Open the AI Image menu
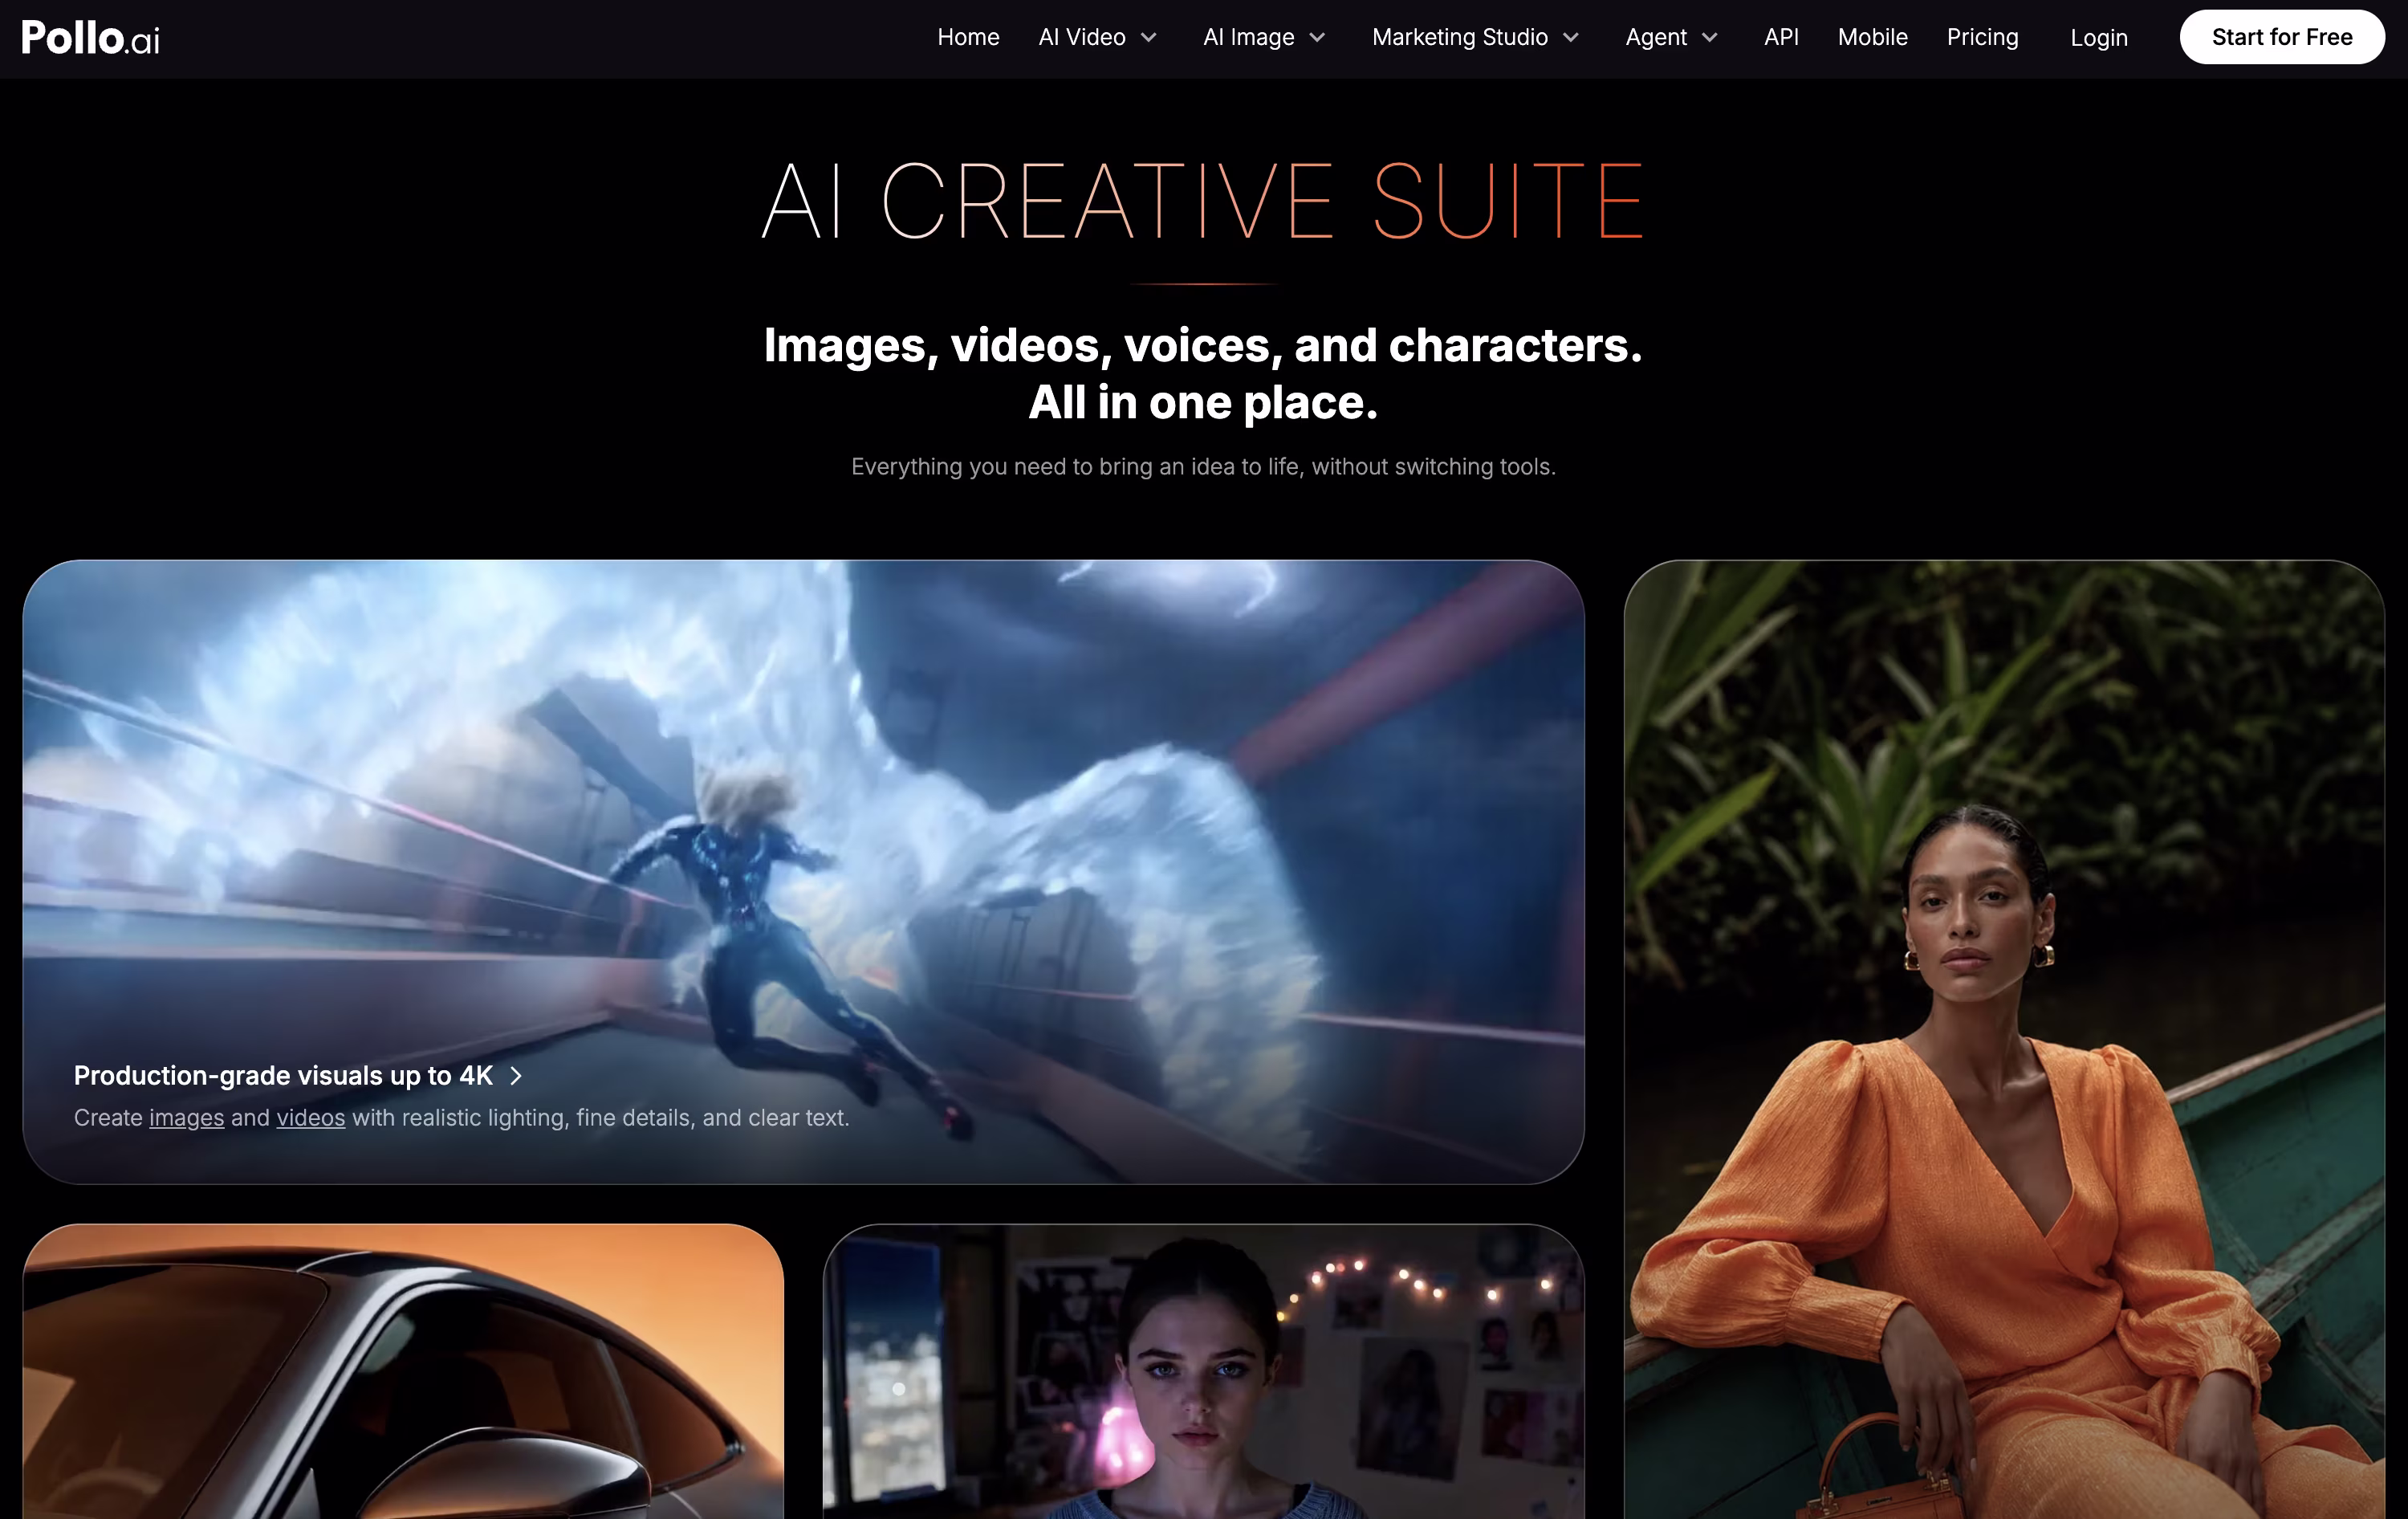Screen dimensions: 2408x1519 point(1248,37)
